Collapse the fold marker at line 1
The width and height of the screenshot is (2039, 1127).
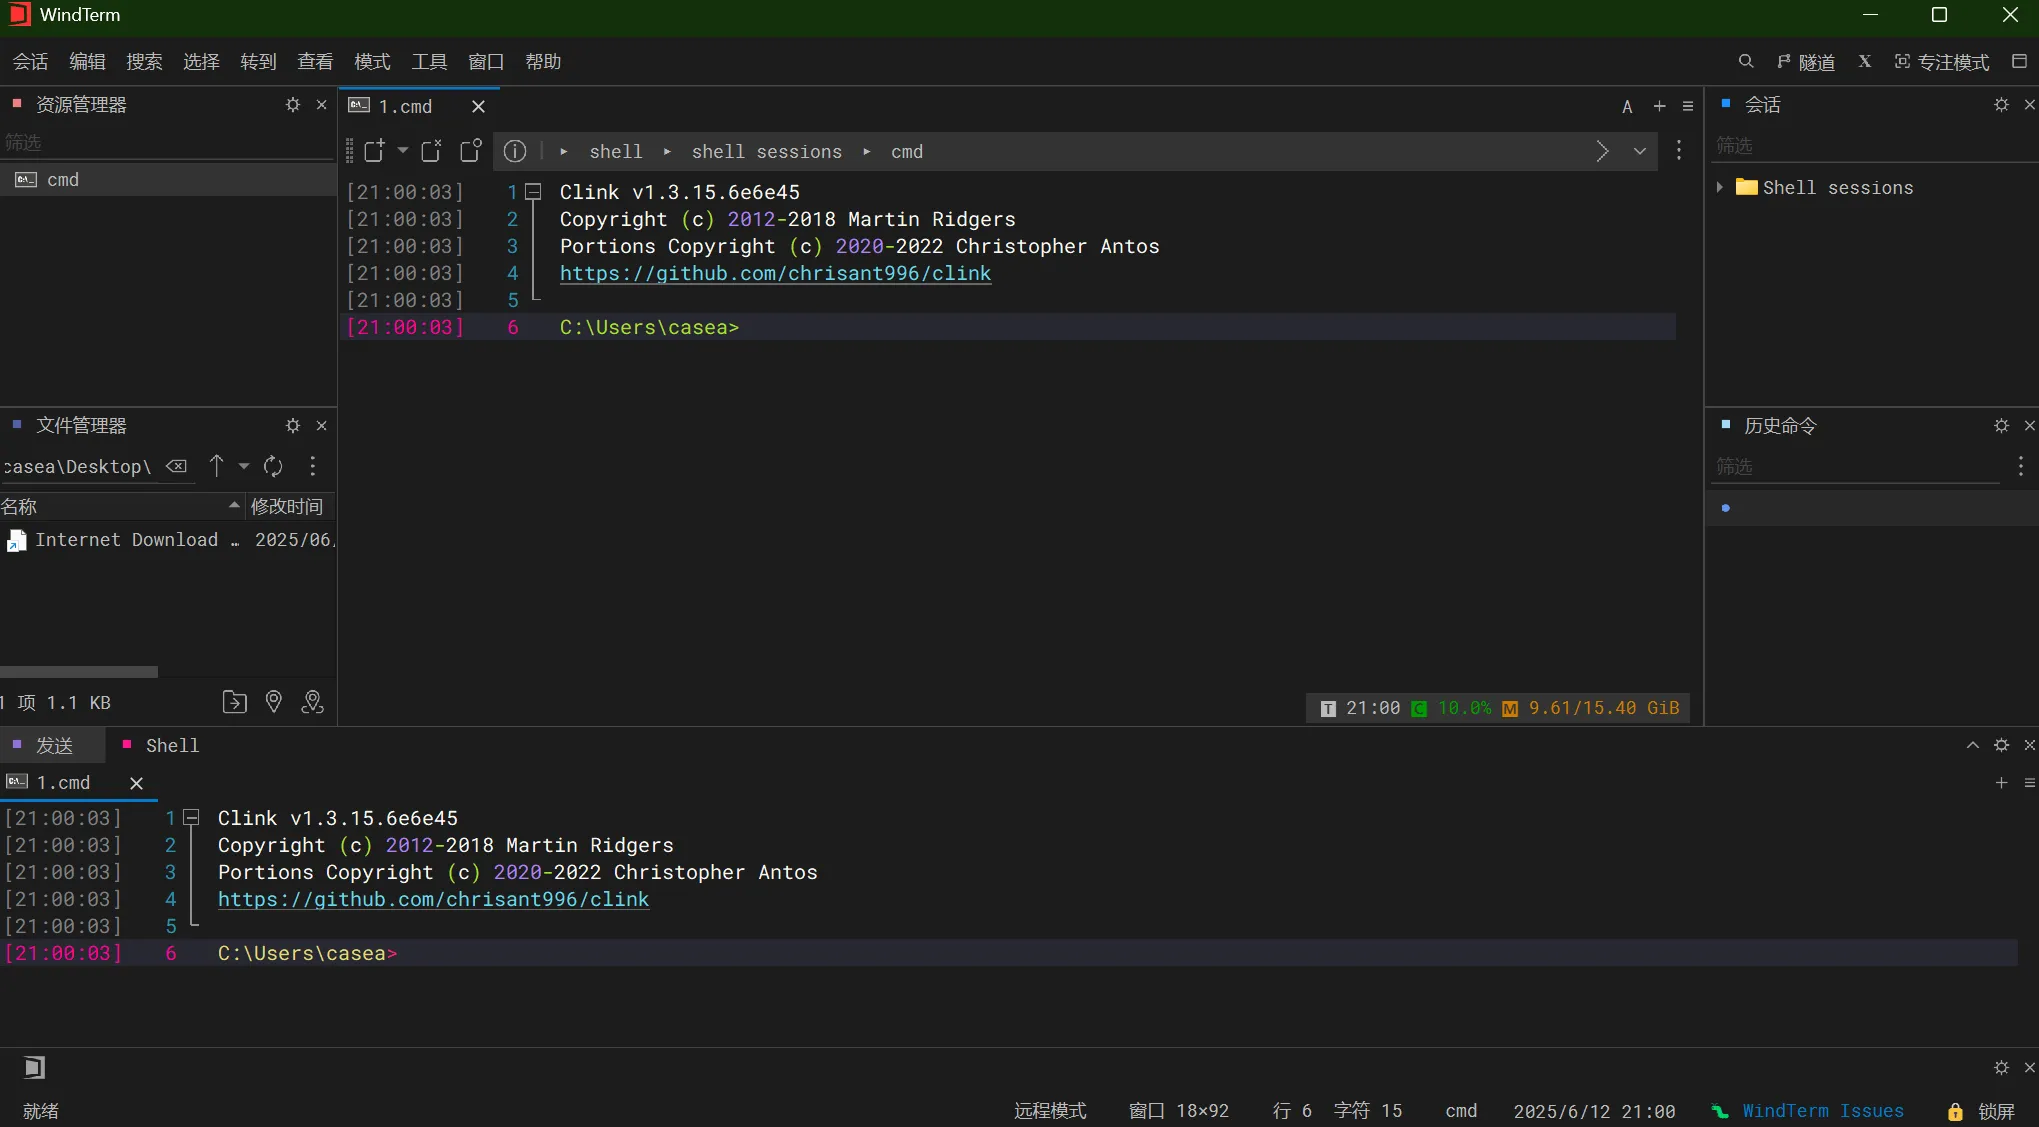point(533,192)
